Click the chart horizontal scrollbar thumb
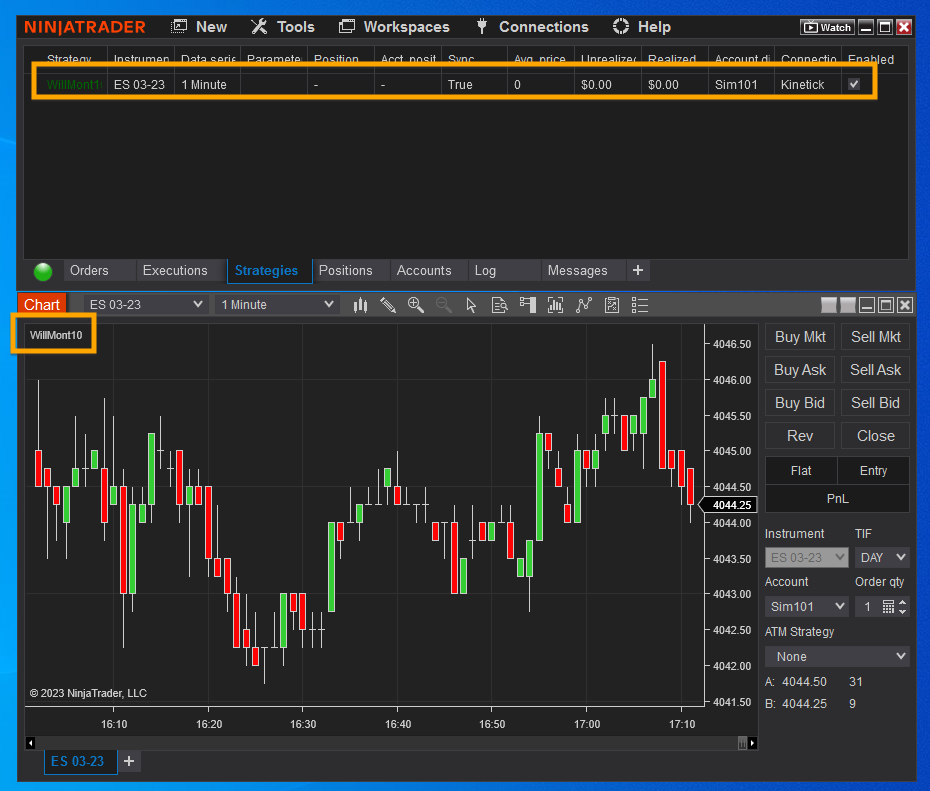Image resolution: width=930 pixels, height=791 pixels. point(742,743)
